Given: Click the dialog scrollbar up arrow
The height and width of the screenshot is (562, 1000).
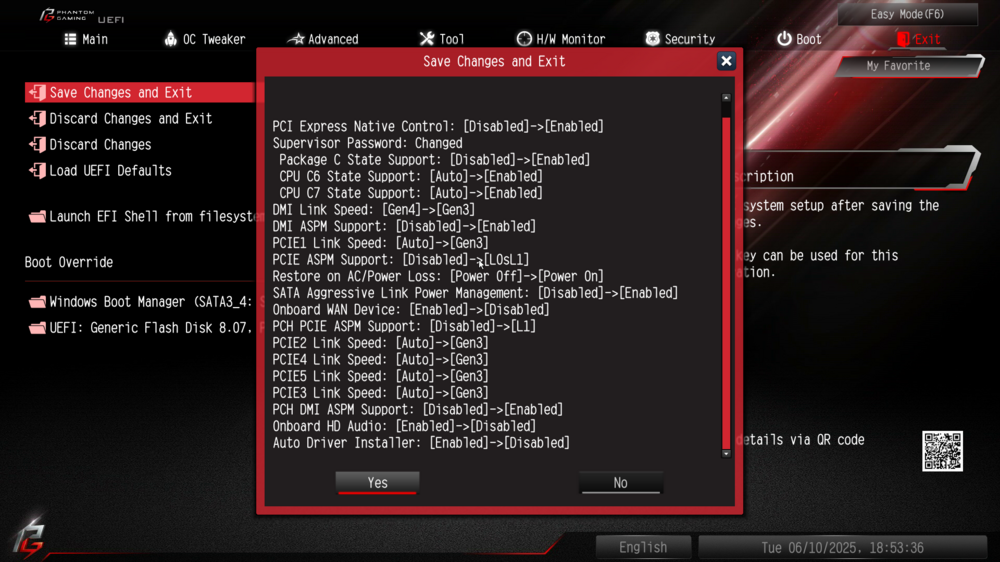Looking at the screenshot, I should click(726, 98).
